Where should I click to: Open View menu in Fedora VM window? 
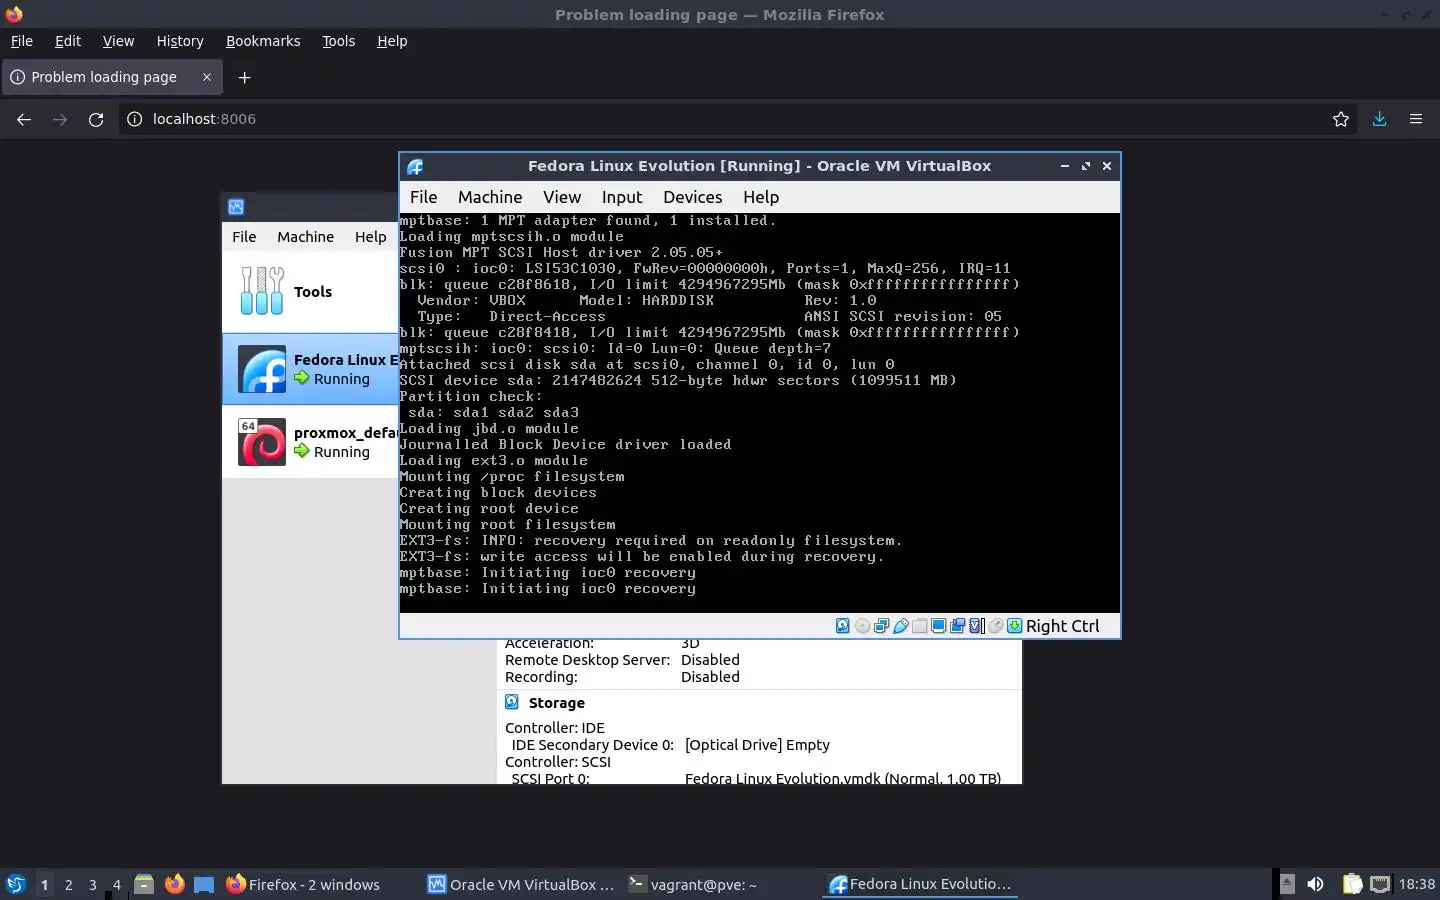562,197
